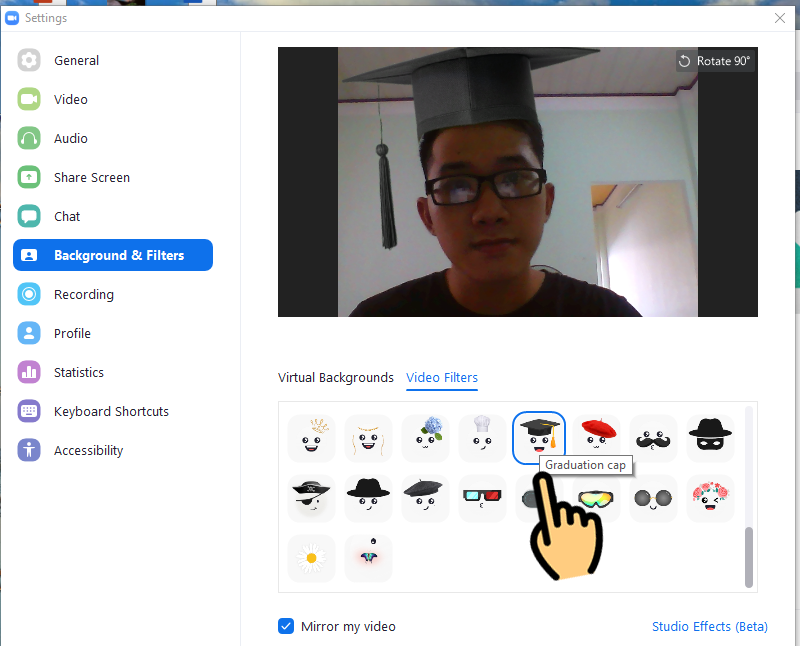Viewport: 800px width, 646px height.
Task: Select the 3D glasses filter
Action: [x=482, y=497]
